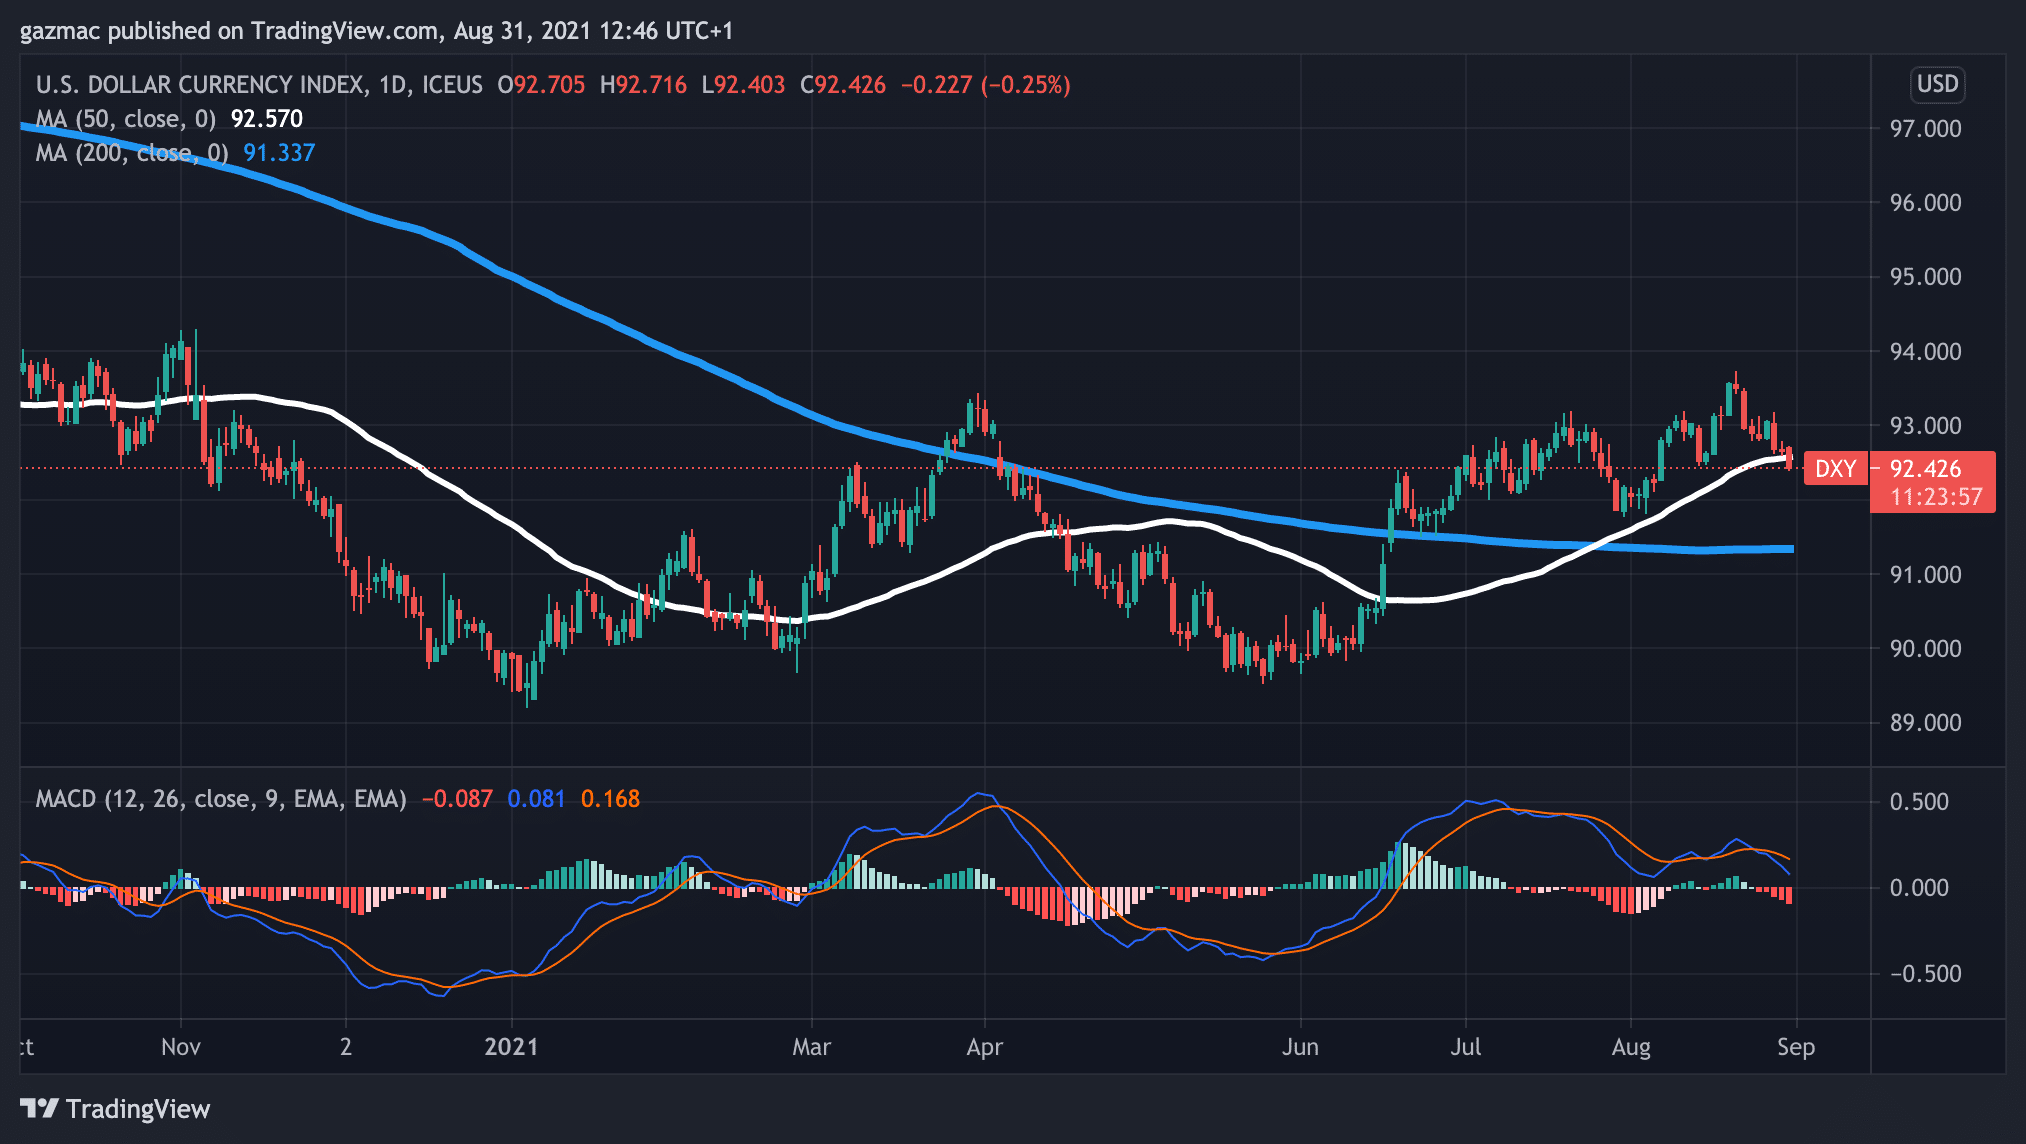Click the 90.000 price axis label
Image resolution: width=2026 pixels, height=1144 pixels.
click(1925, 649)
